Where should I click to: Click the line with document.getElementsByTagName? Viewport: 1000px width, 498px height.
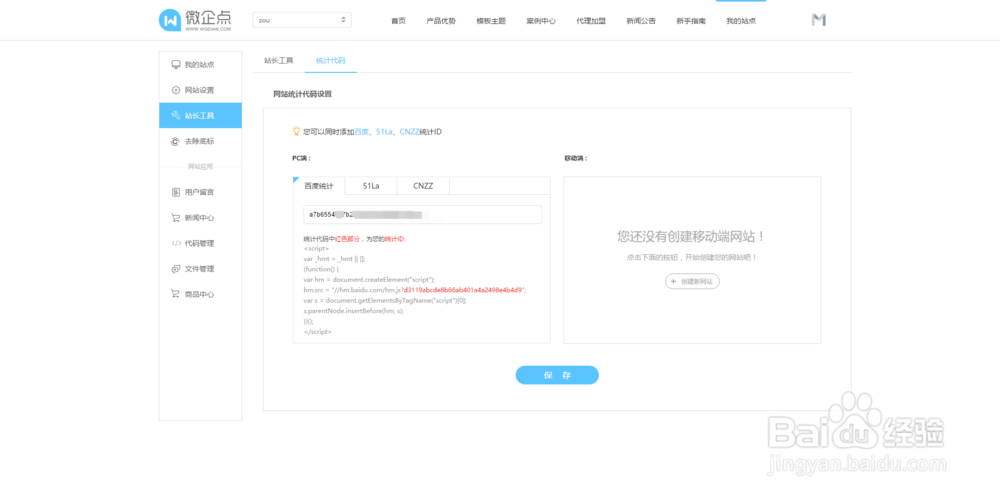point(385,300)
